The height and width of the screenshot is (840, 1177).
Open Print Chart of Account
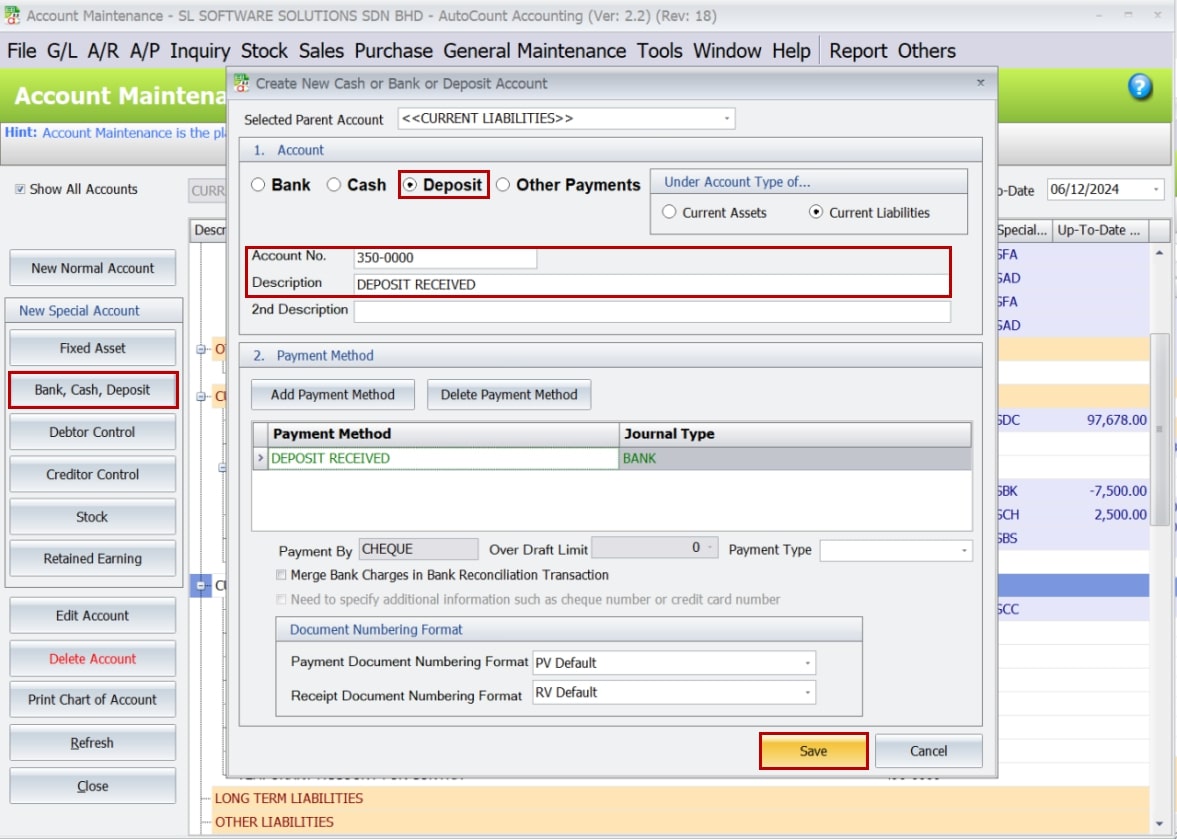92,699
